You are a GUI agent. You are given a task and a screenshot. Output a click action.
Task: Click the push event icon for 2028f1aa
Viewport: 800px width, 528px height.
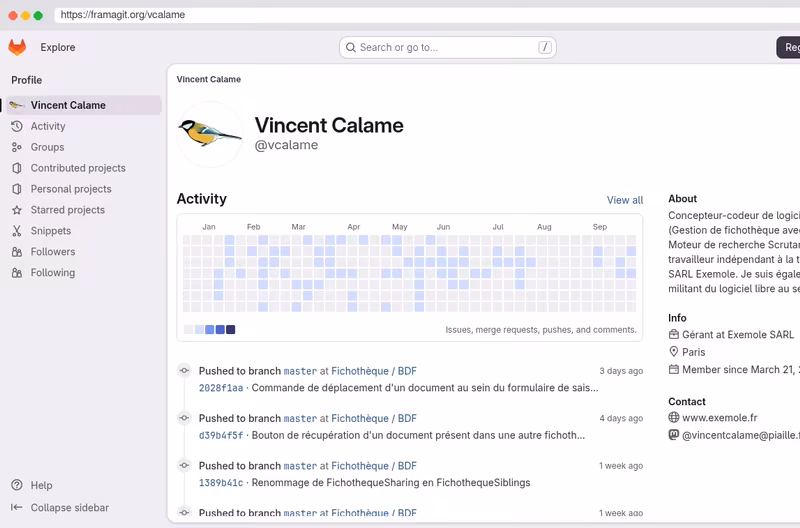point(184,370)
